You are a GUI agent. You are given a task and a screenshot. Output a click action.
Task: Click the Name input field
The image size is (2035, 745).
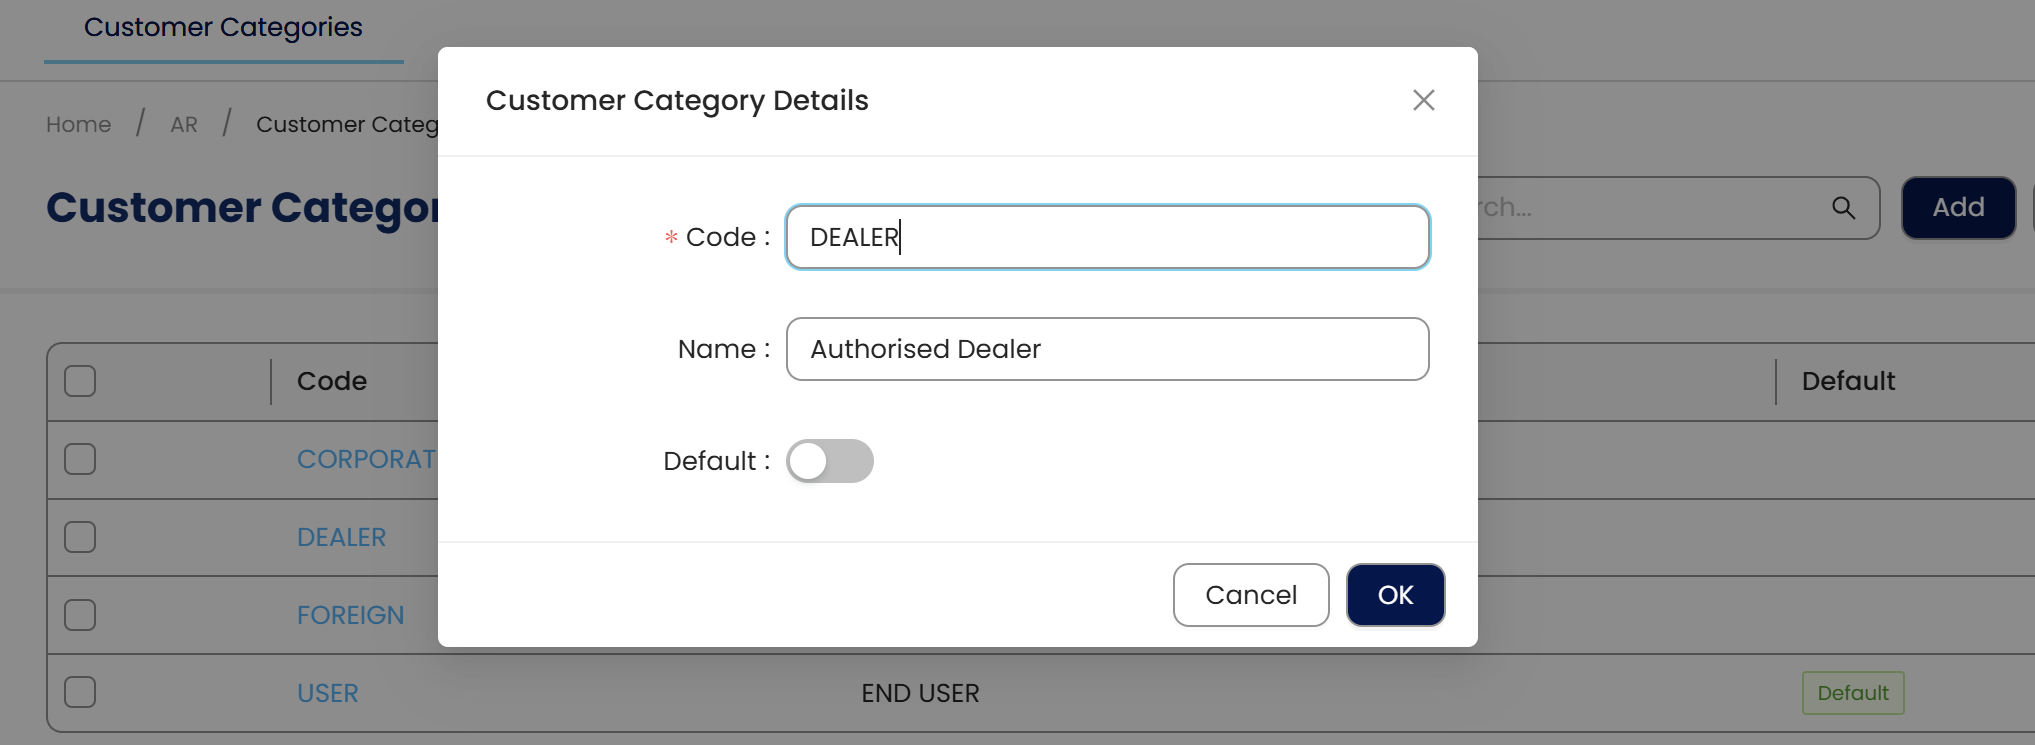tap(1107, 349)
